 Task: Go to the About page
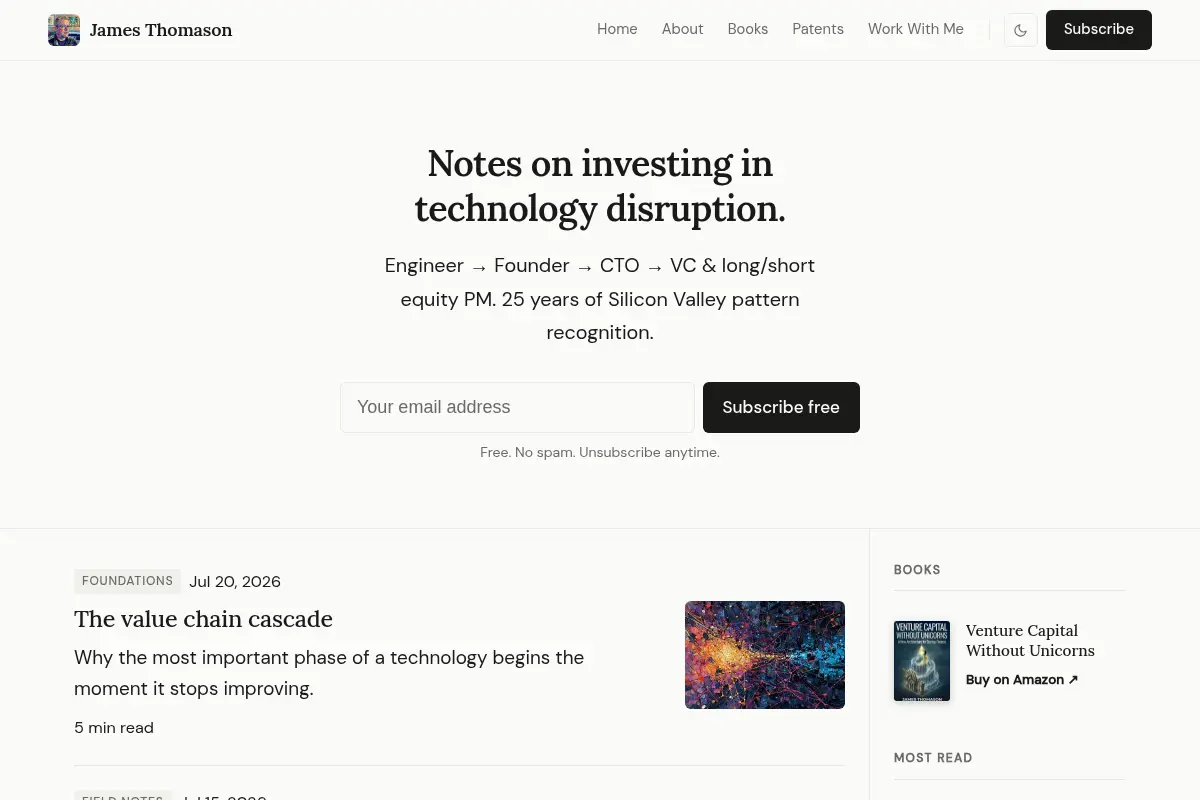(x=682, y=29)
